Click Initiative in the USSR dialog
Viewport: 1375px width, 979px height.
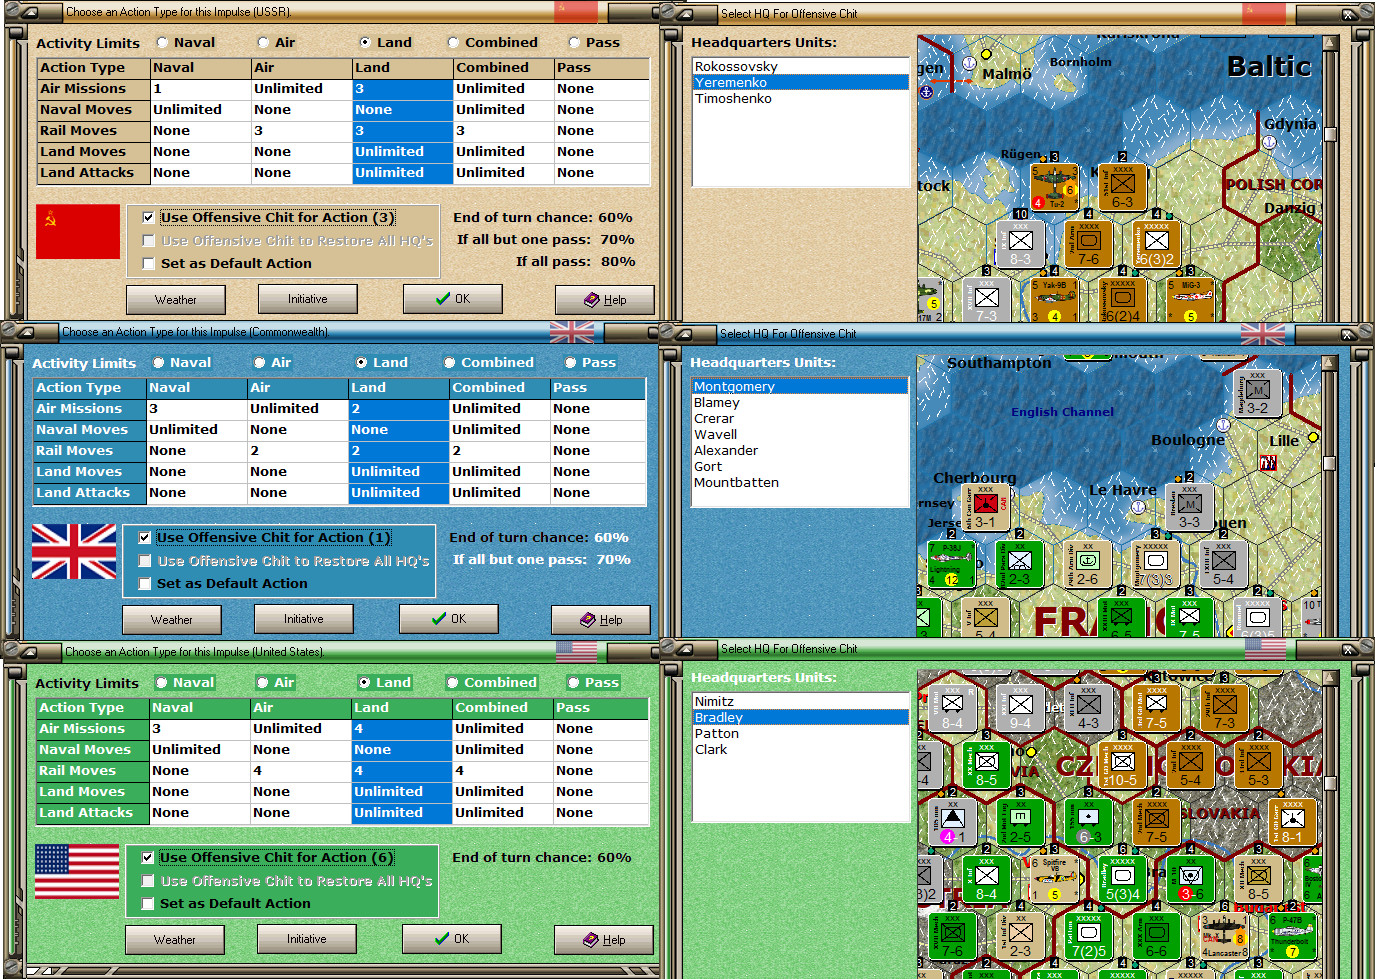coord(308,299)
